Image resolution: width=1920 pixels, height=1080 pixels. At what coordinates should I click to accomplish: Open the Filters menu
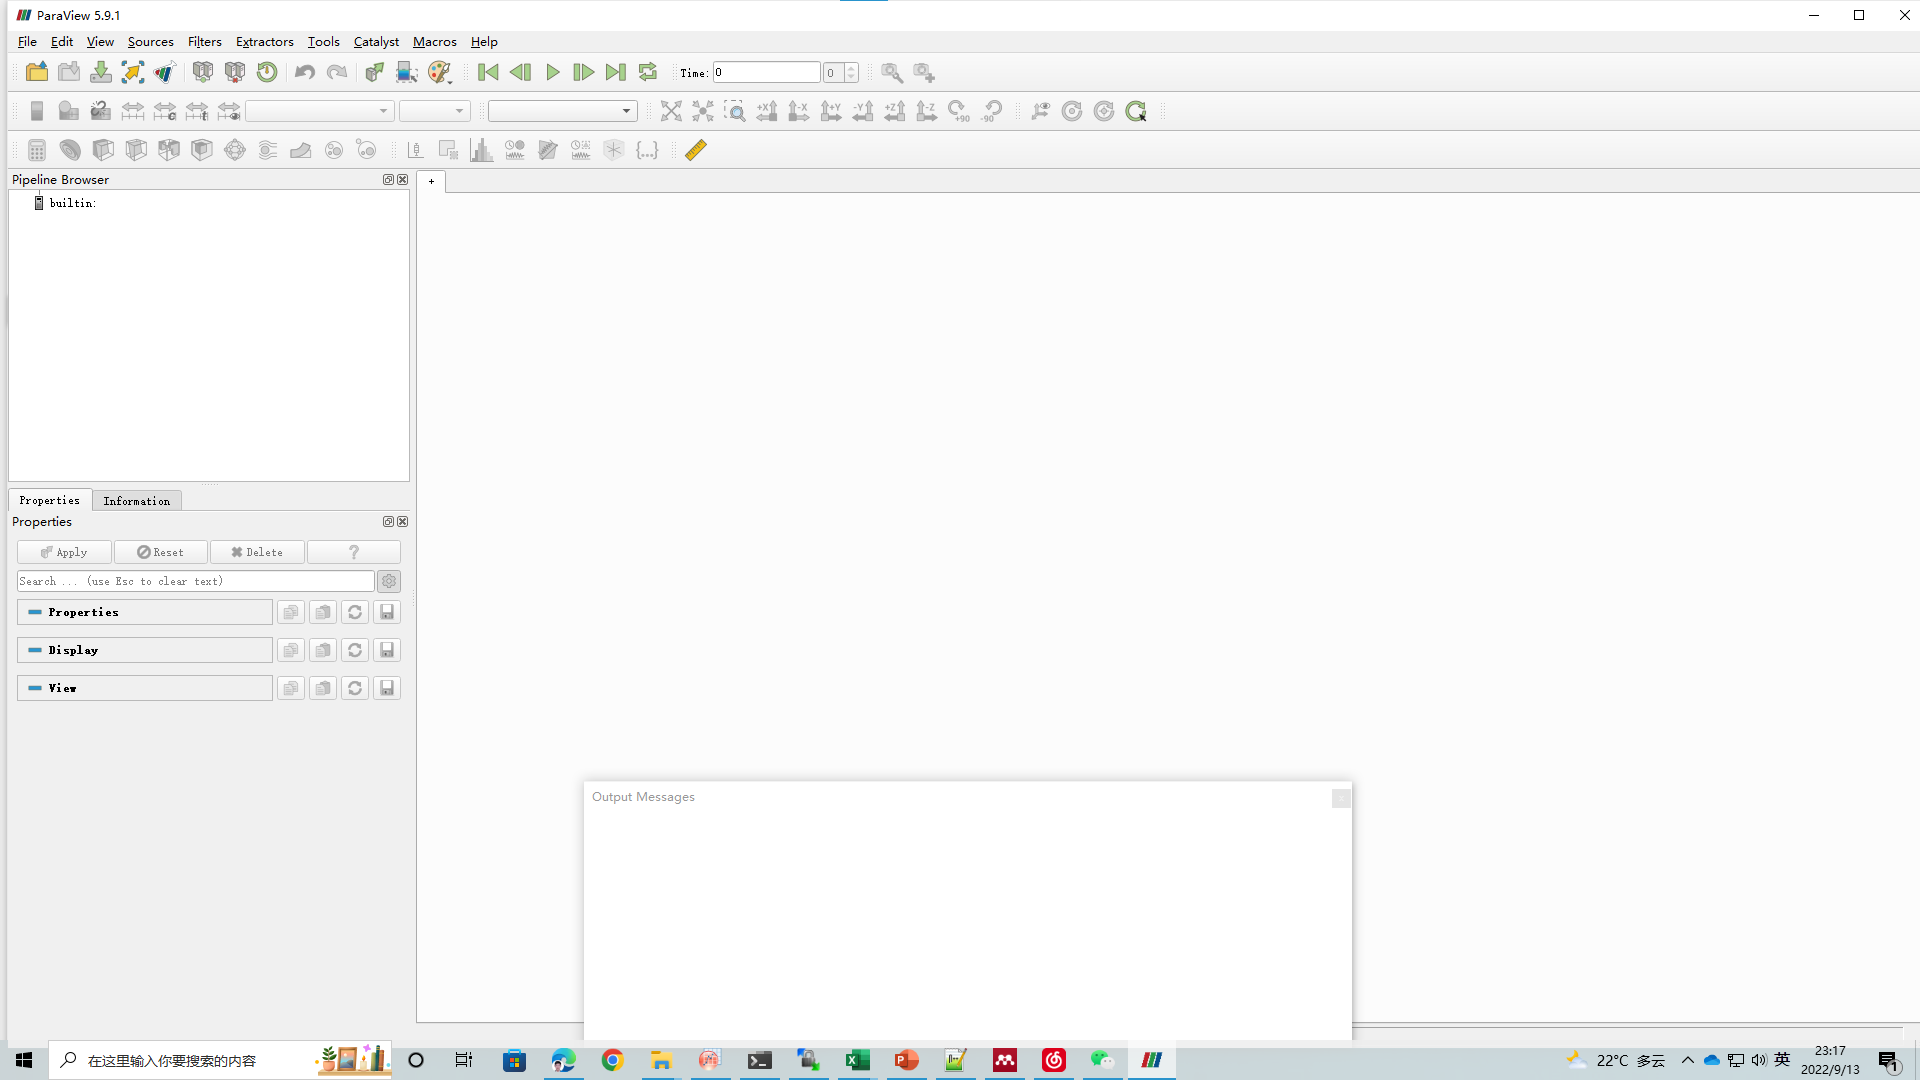pyautogui.click(x=203, y=41)
